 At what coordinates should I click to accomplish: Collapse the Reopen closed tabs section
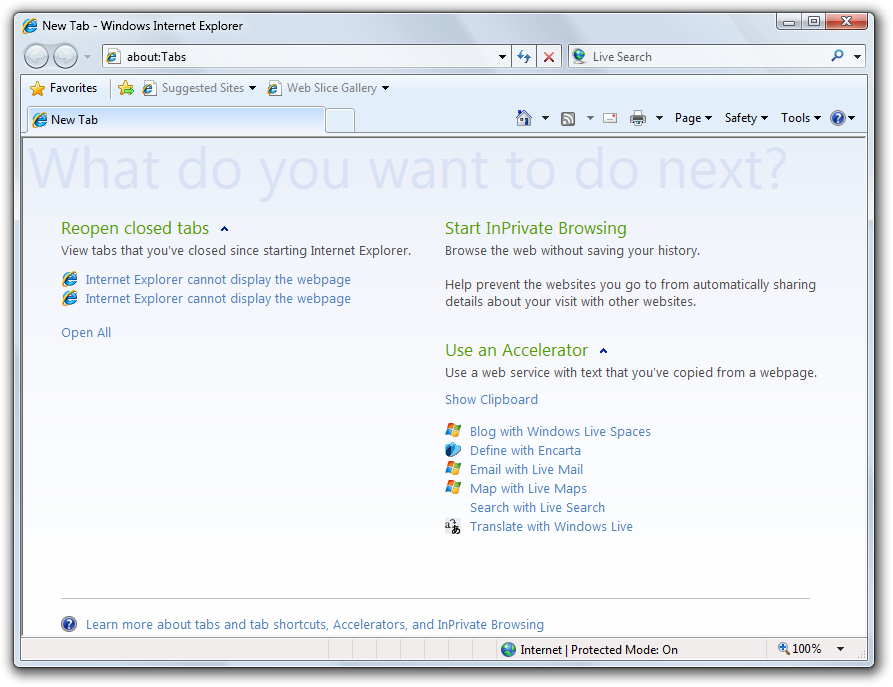click(224, 229)
